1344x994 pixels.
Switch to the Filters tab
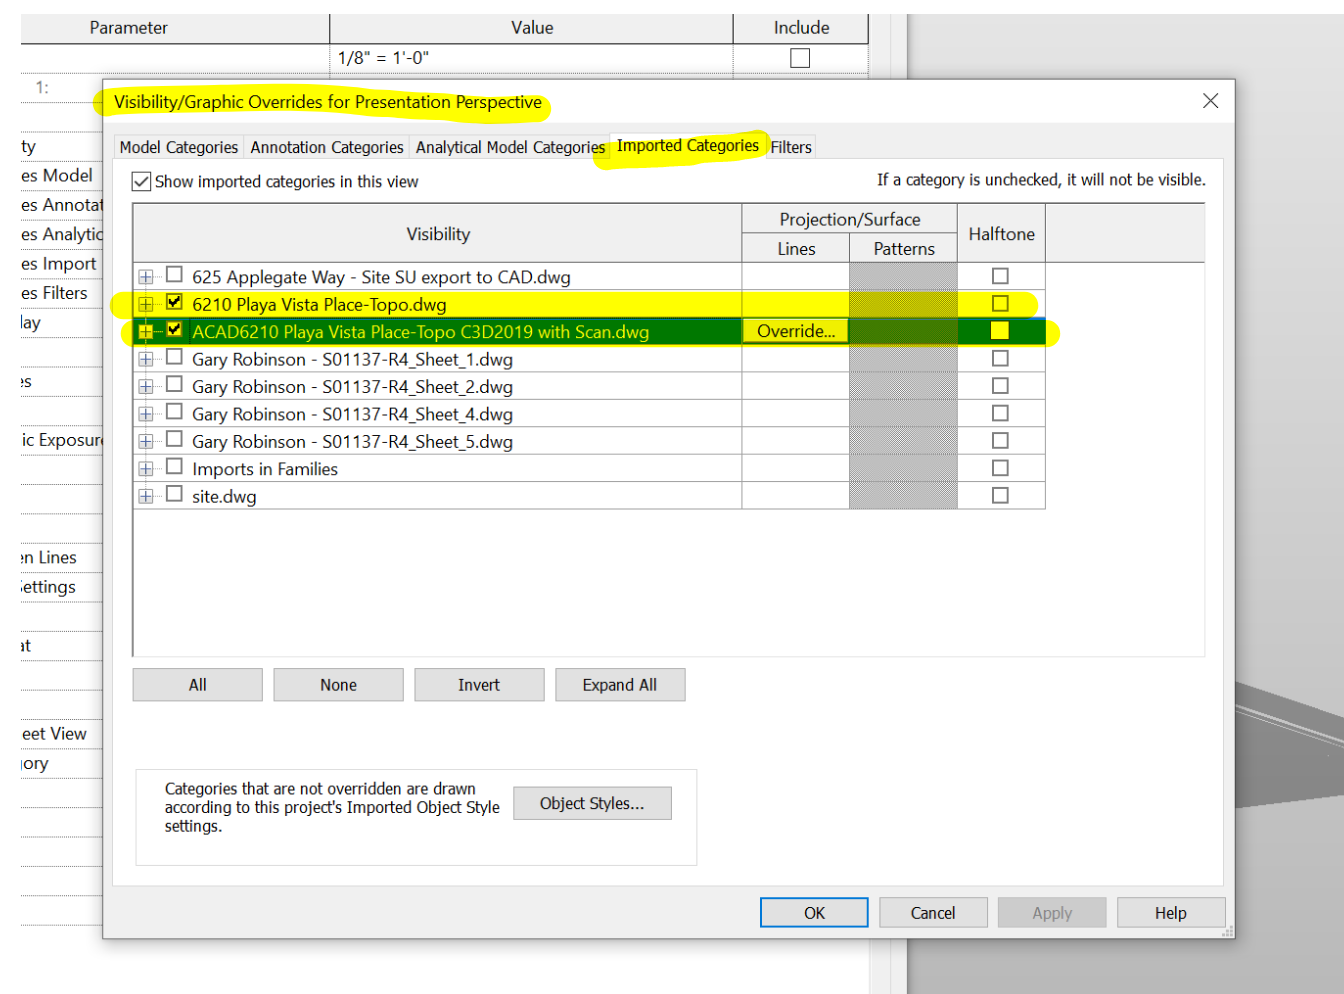coord(790,146)
